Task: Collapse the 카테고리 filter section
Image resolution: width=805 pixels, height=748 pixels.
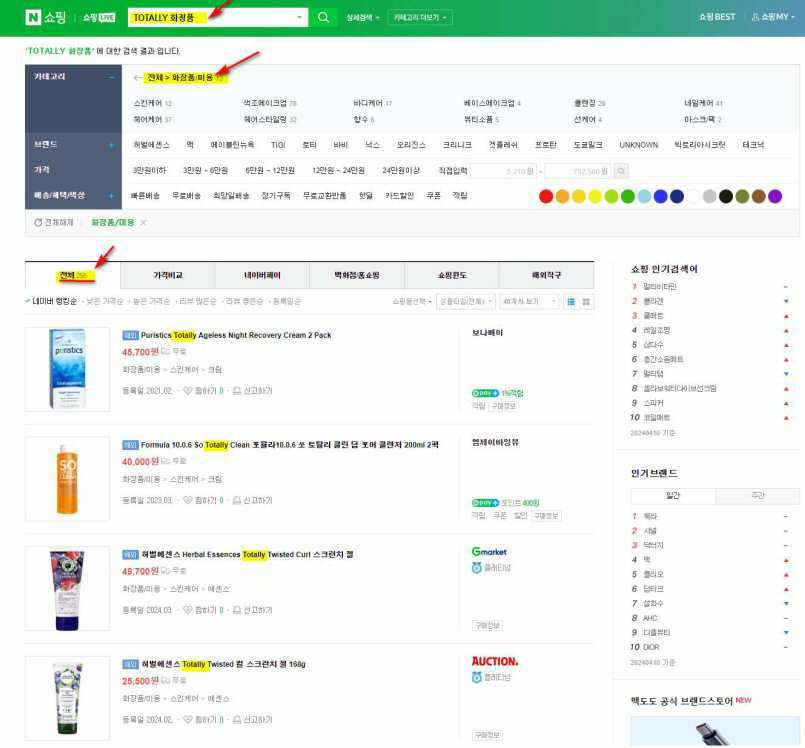Action: (x=111, y=77)
